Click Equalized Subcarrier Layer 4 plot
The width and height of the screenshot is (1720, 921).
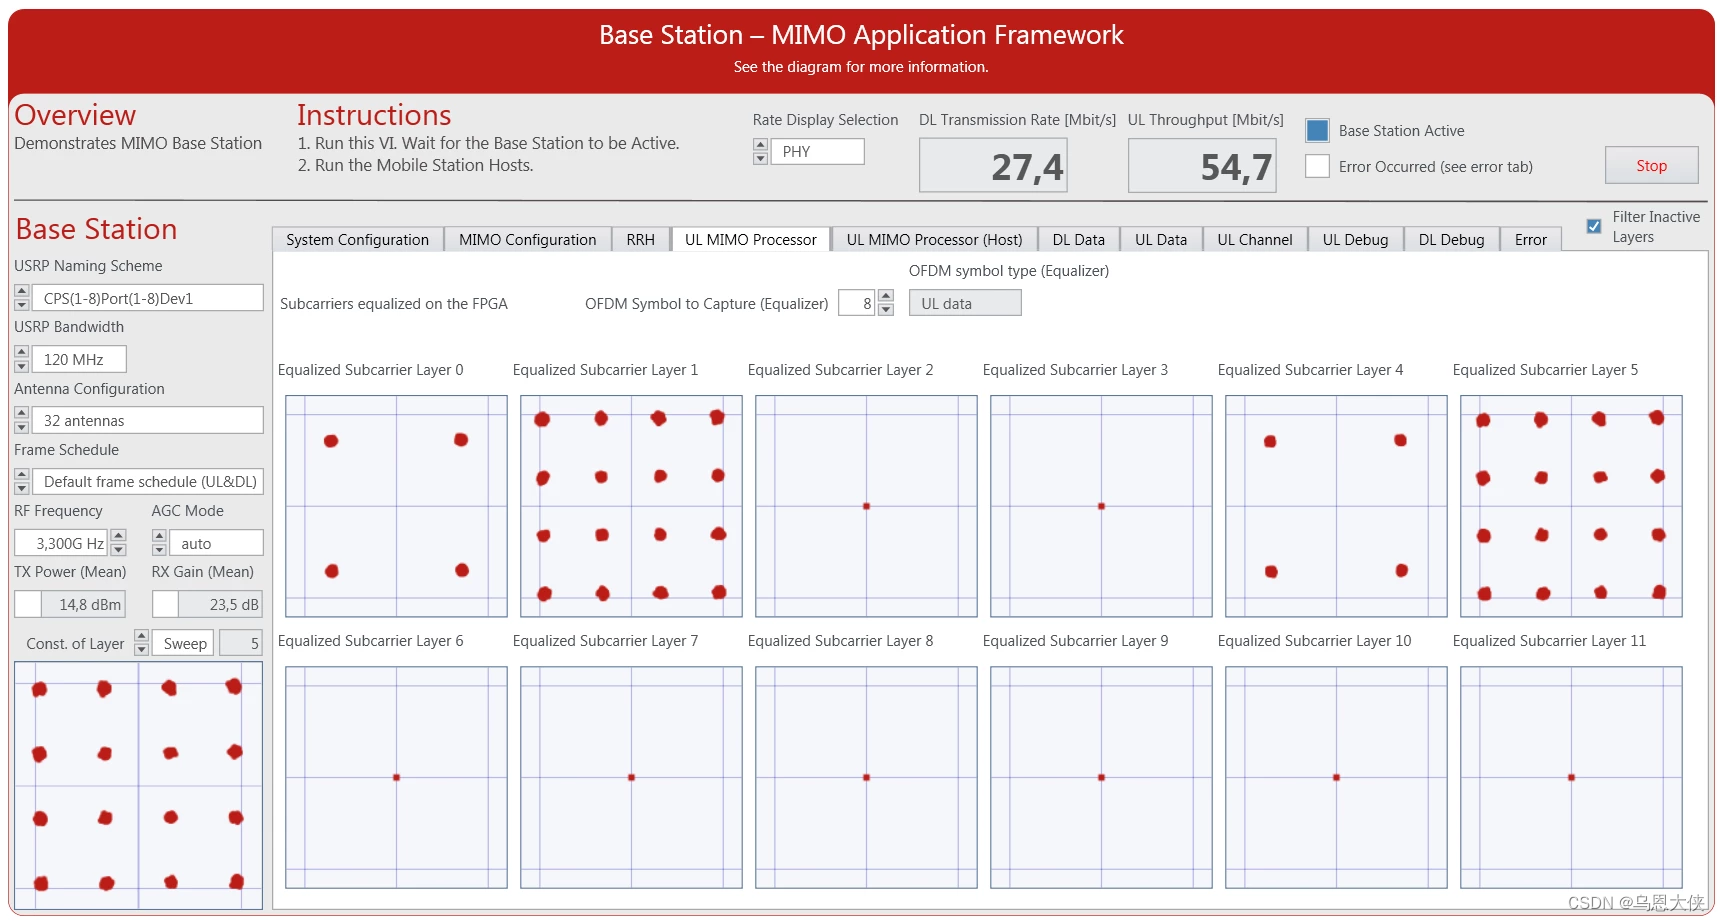tap(1336, 506)
